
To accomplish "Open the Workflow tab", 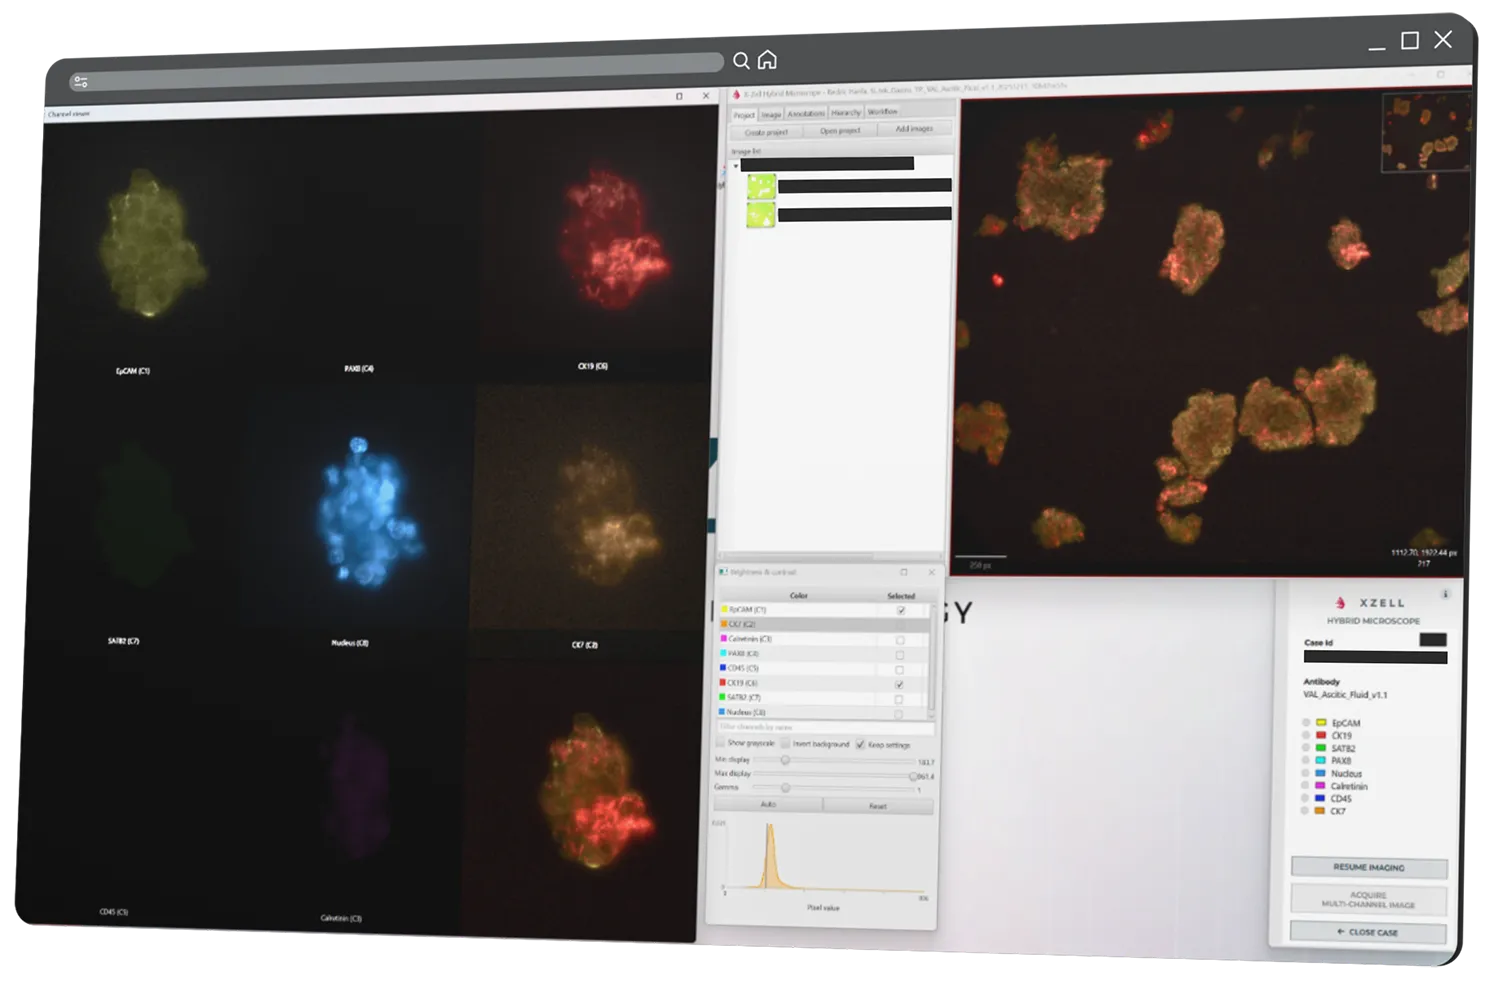I will [x=882, y=112].
